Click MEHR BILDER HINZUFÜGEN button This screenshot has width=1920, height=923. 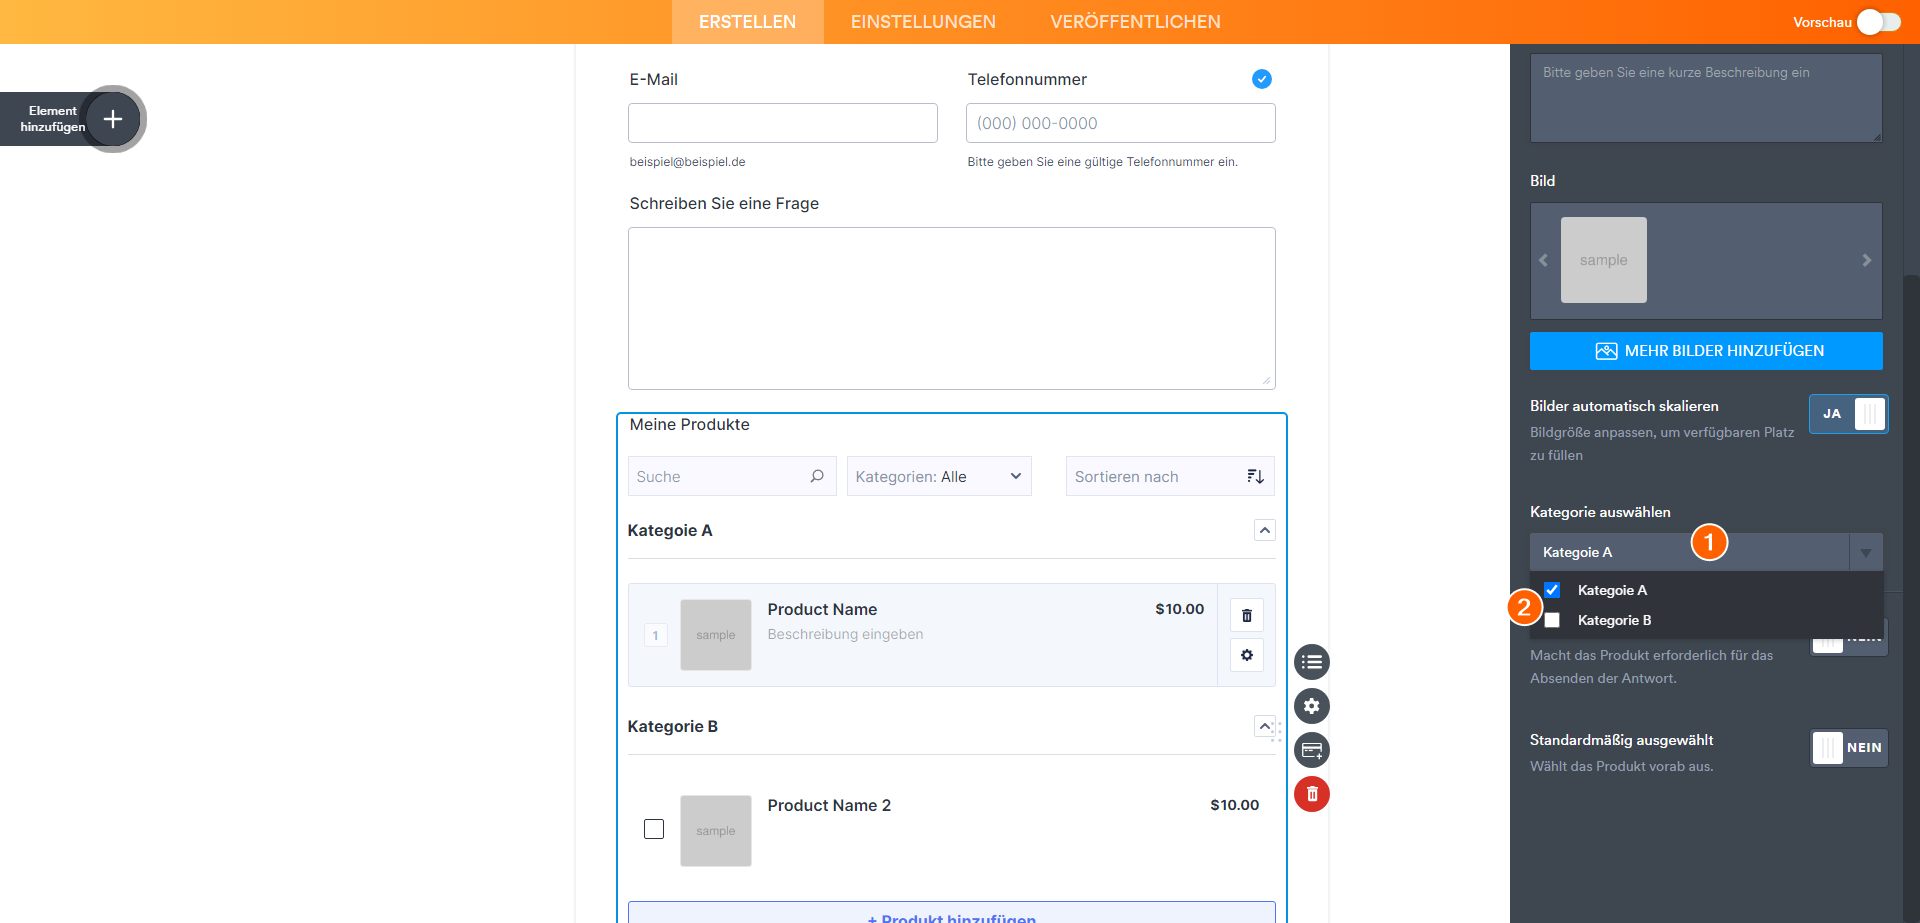tap(1706, 351)
